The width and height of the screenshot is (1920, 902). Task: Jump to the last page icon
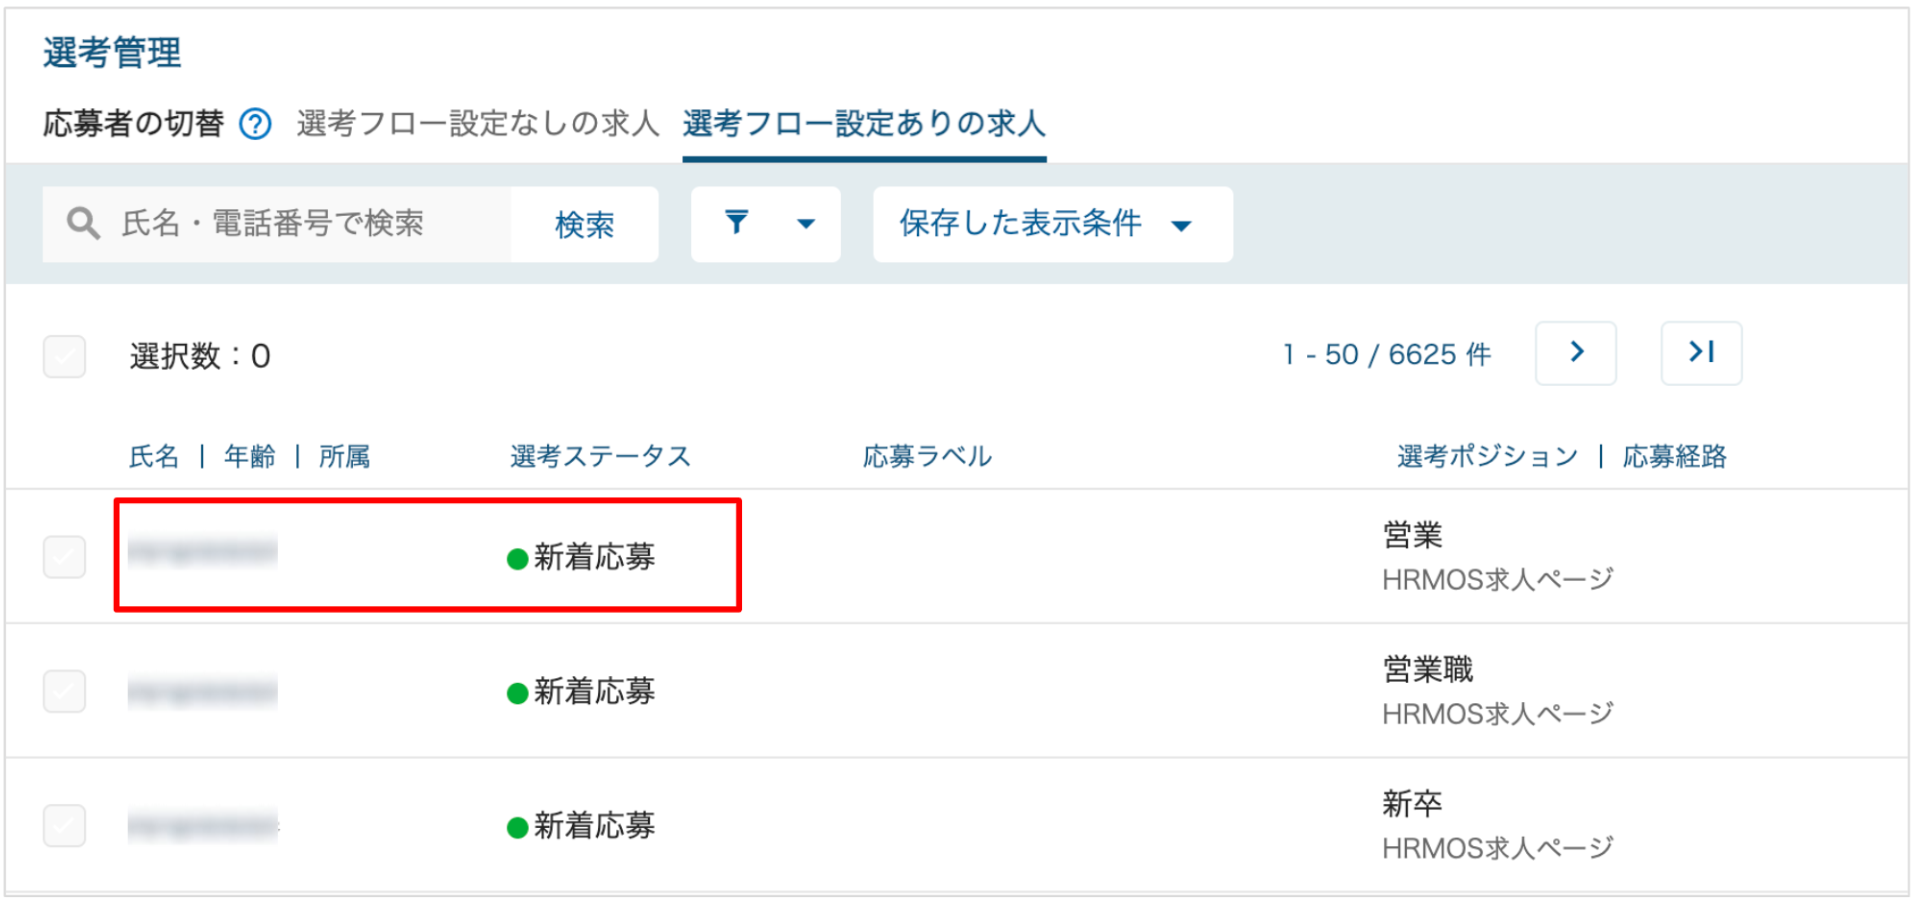click(x=1701, y=353)
